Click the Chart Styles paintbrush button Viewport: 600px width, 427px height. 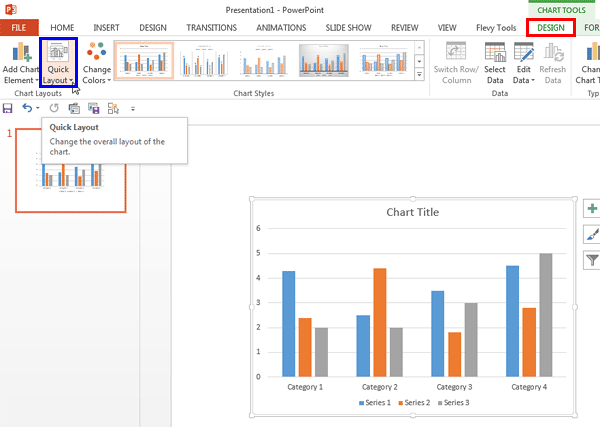pos(592,234)
